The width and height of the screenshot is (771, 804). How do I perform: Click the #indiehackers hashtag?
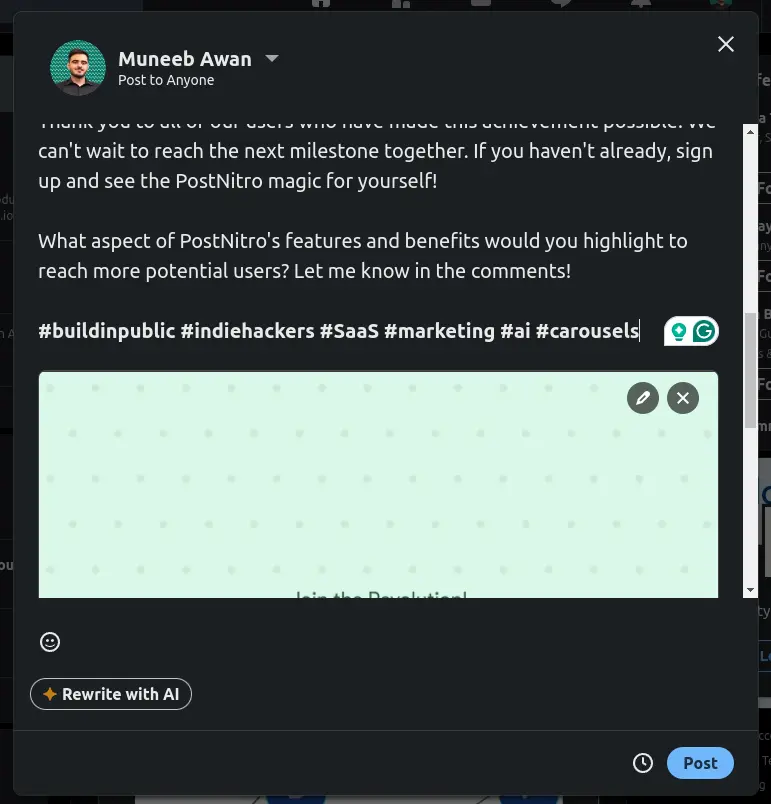coord(247,330)
